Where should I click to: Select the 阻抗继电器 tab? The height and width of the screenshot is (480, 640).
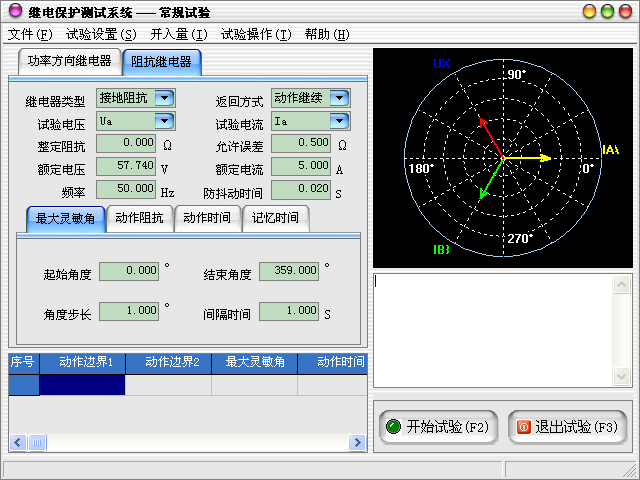tap(162, 62)
